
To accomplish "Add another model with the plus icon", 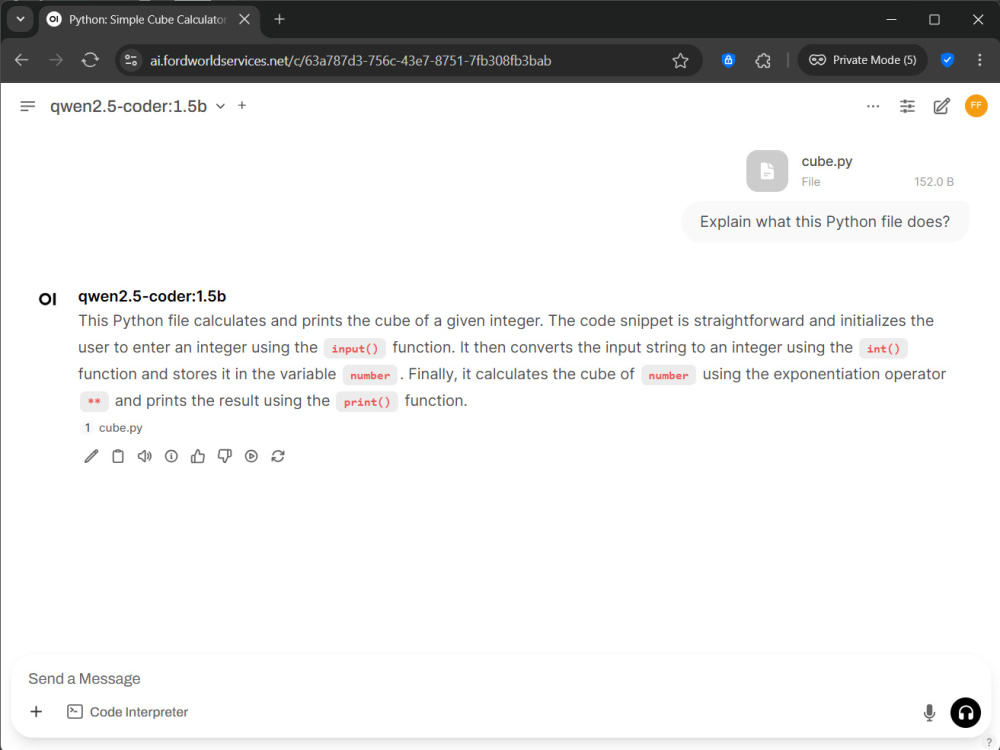I will 242,105.
